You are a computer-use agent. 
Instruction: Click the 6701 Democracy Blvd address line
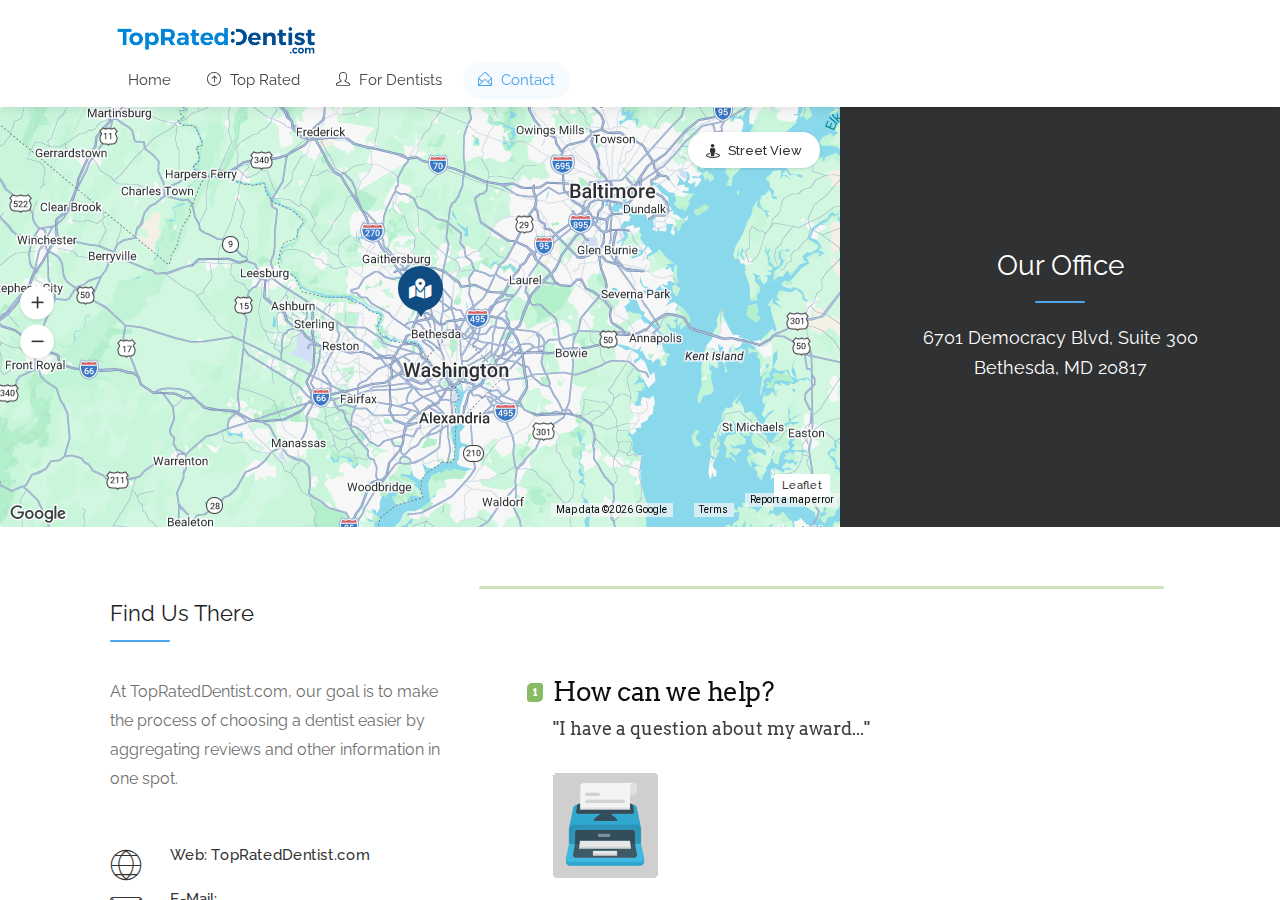[1060, 338]
